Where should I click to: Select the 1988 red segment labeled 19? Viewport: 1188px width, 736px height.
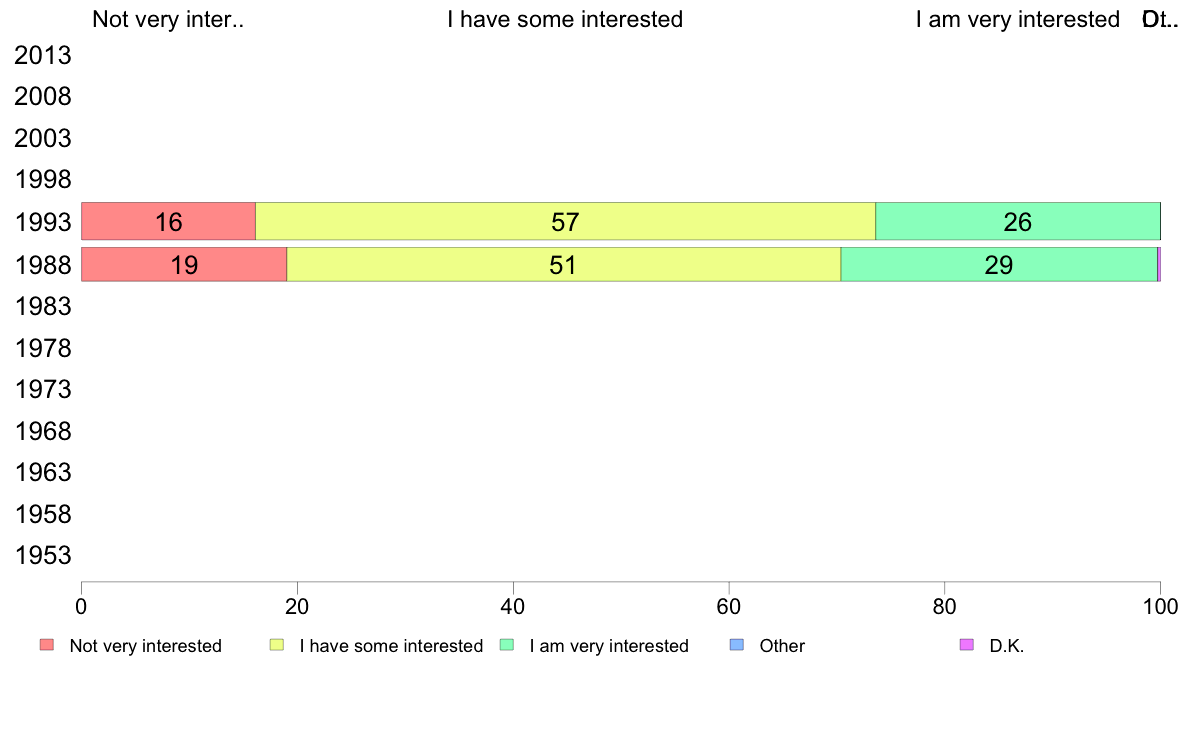pyautogui.click(x=184, y=265)
